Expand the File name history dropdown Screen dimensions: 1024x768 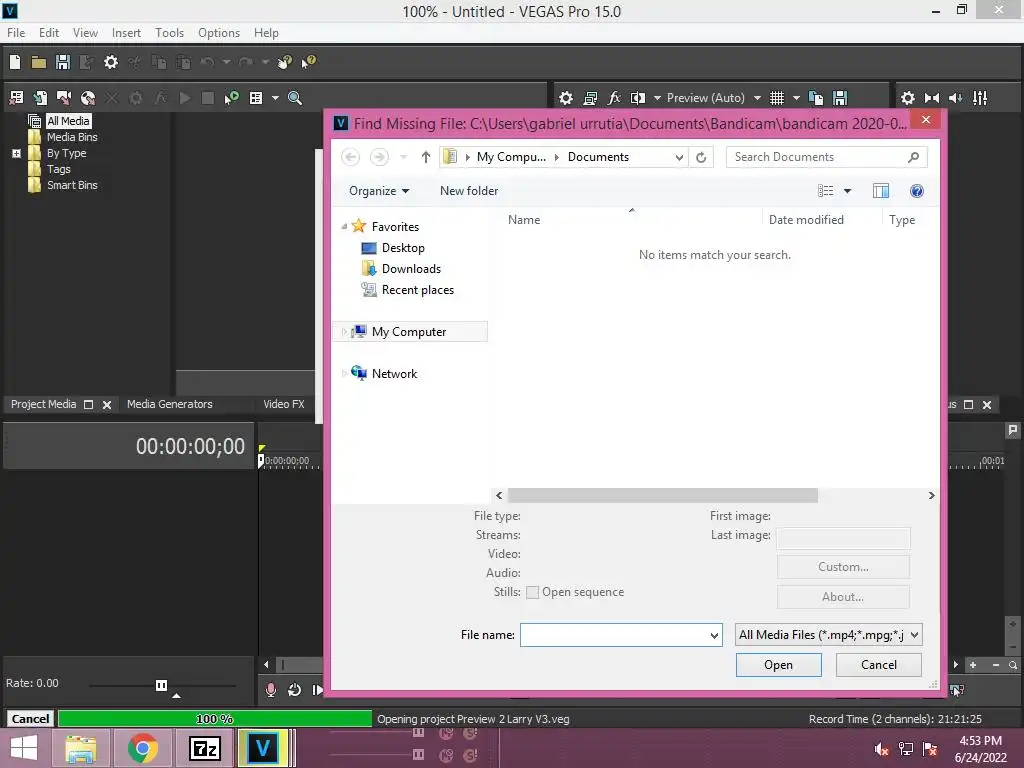714,635
